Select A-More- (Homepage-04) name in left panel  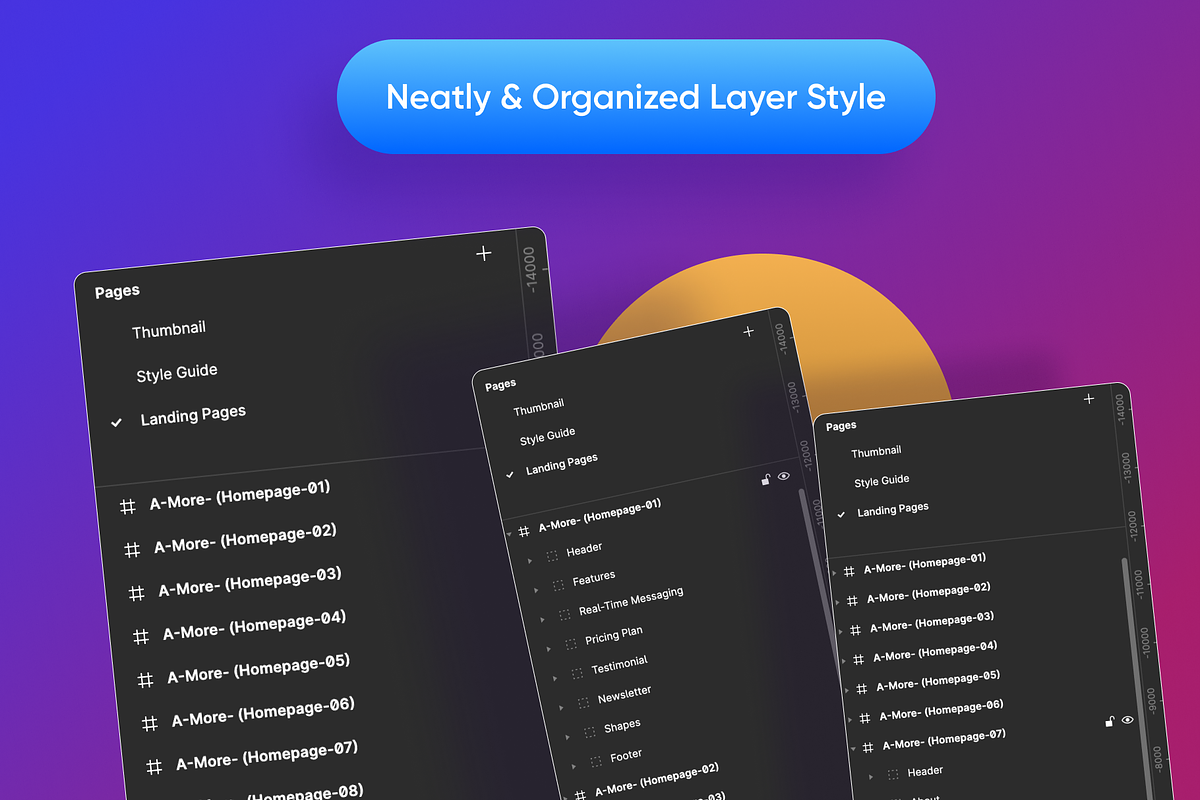pyautogui.click(x=254, y=625)
